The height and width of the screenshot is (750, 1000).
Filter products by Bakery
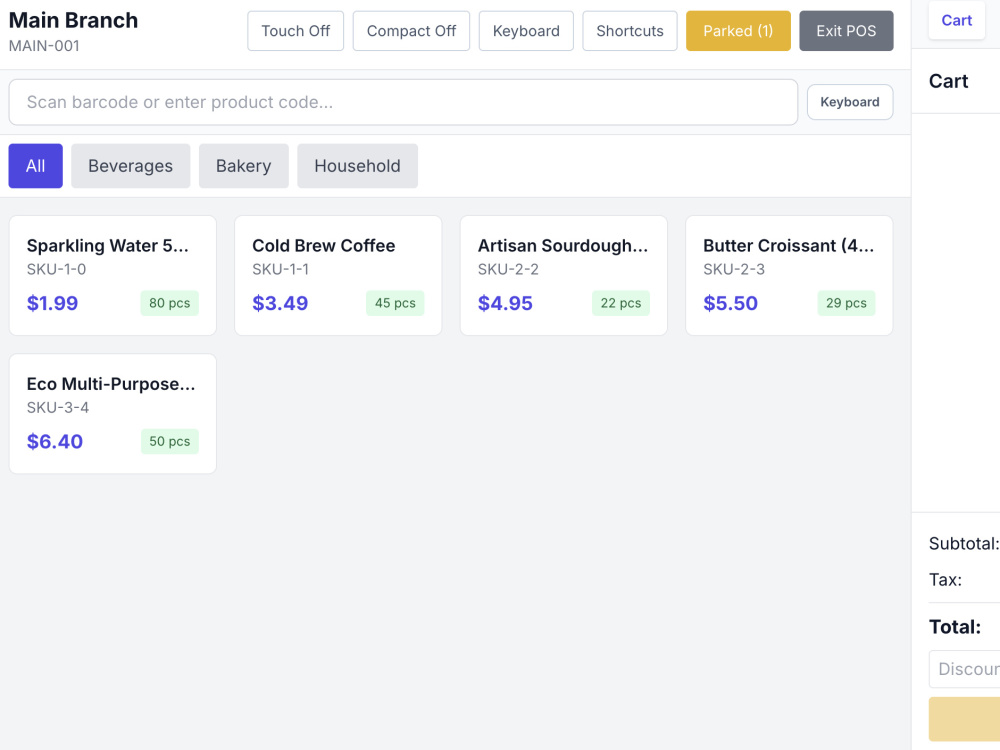coord(244,166)
